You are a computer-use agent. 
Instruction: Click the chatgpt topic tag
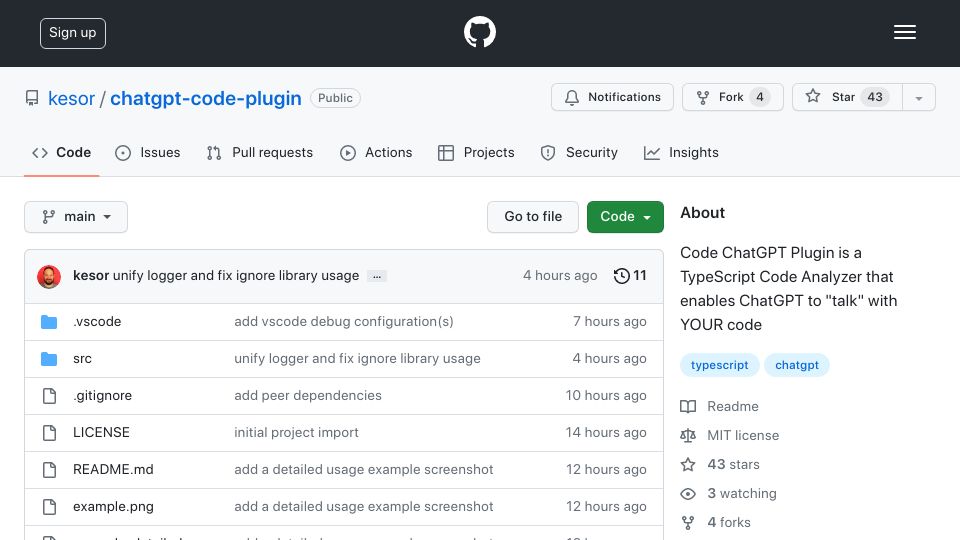coord(797,365)
